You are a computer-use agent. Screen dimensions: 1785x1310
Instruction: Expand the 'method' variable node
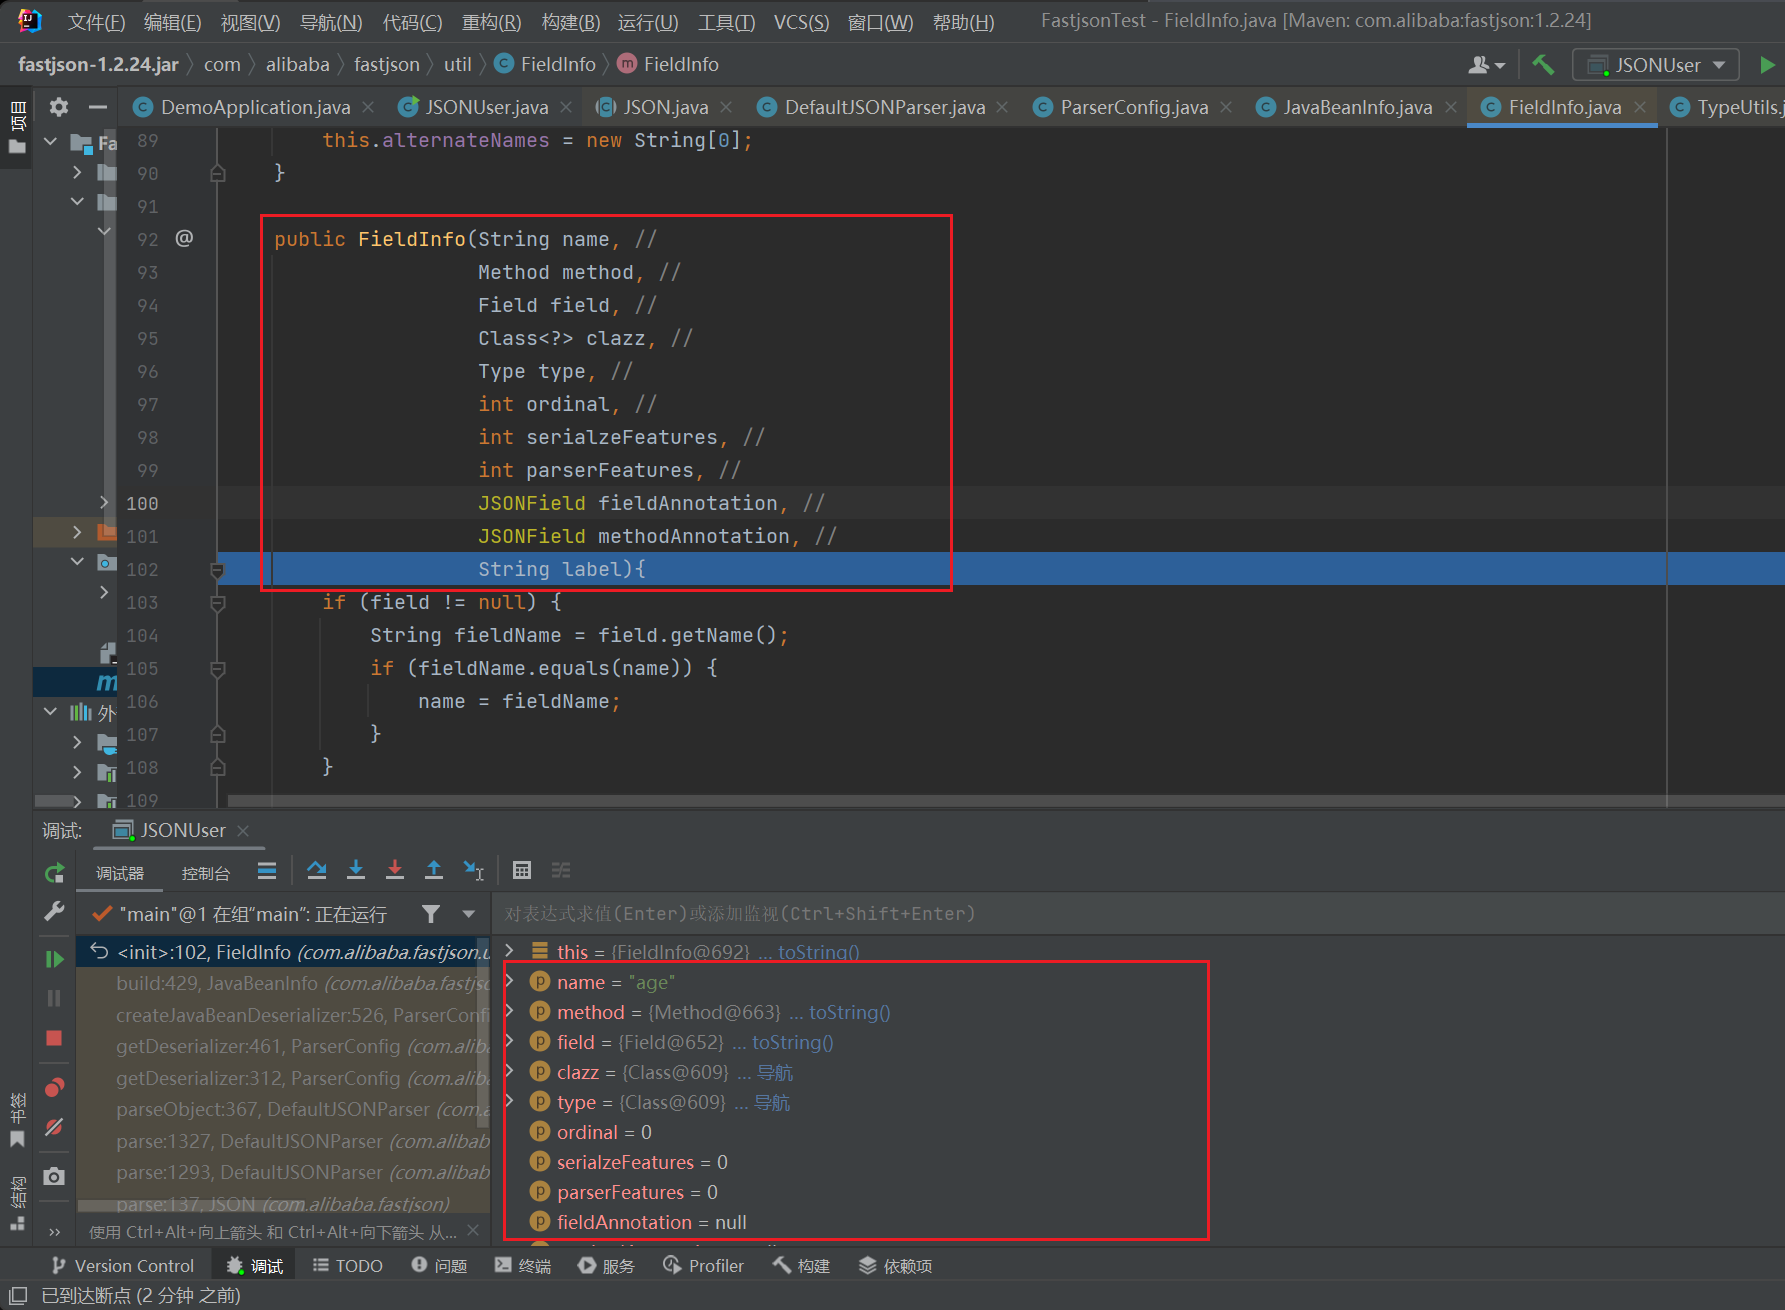pyautogui.click(x=510, y=1012)
